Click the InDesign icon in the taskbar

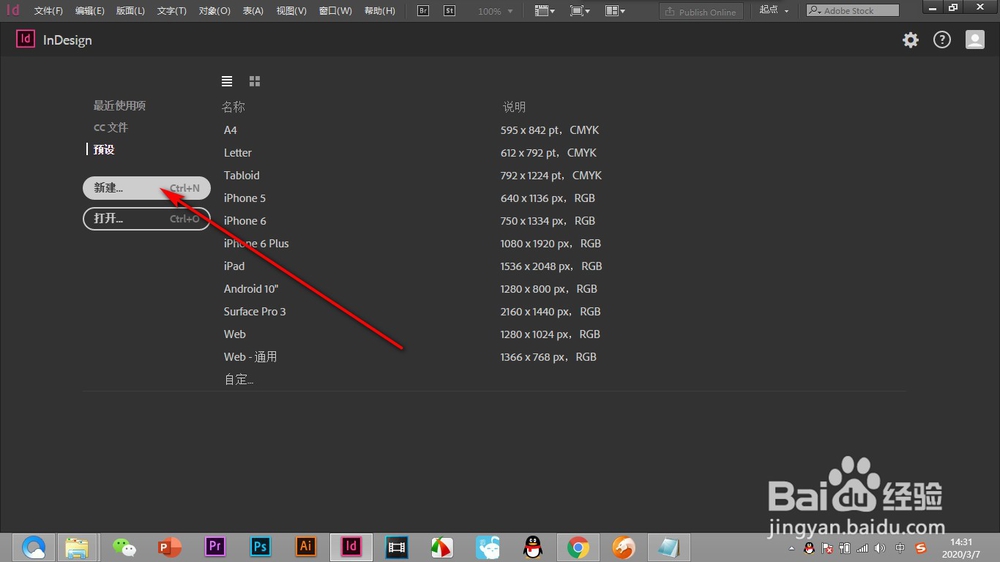click(351, 547)
